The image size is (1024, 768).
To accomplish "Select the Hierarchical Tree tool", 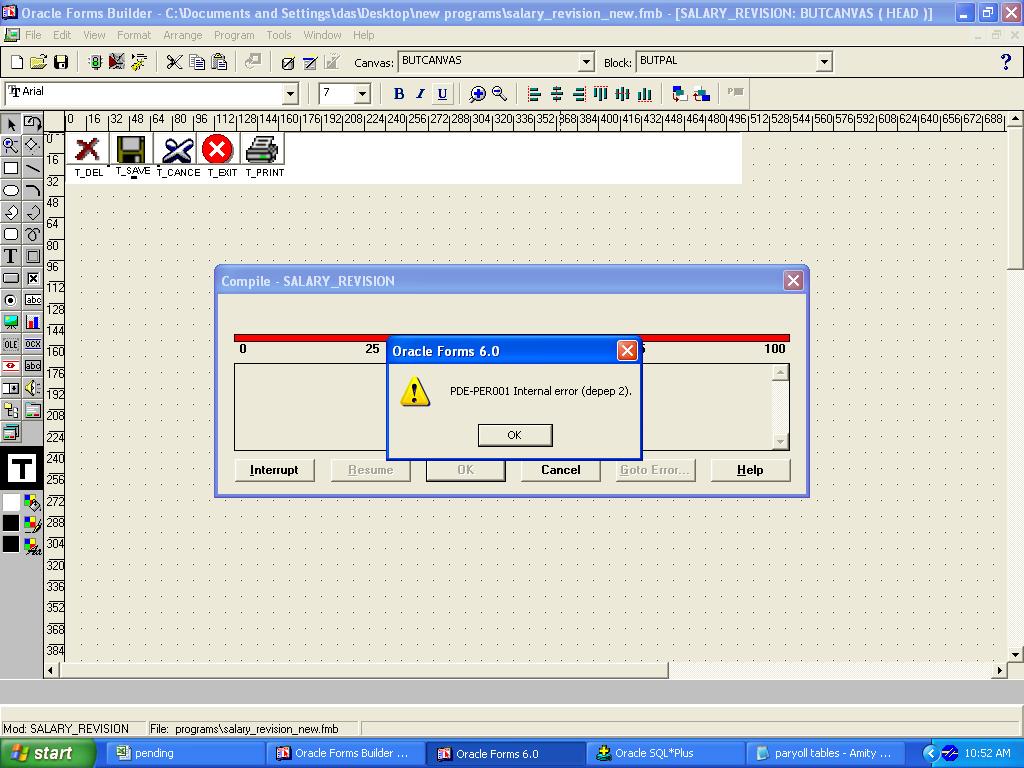I will (x=11, y=410).
